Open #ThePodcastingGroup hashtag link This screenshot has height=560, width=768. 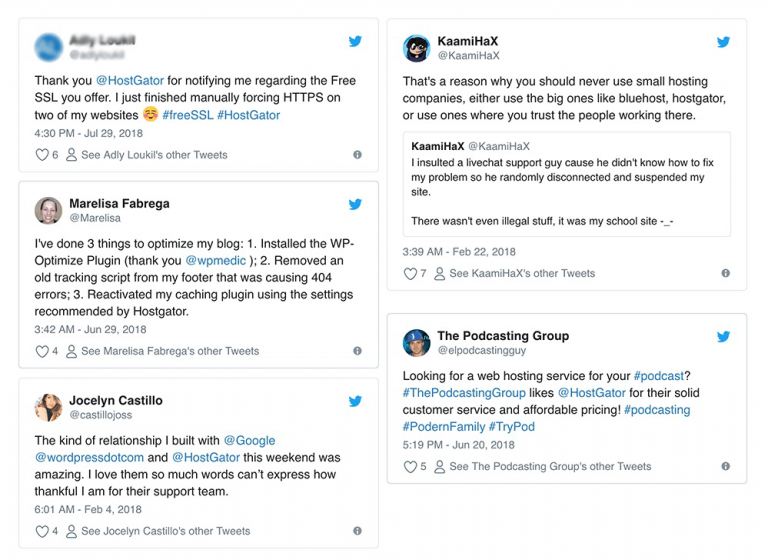464,393
